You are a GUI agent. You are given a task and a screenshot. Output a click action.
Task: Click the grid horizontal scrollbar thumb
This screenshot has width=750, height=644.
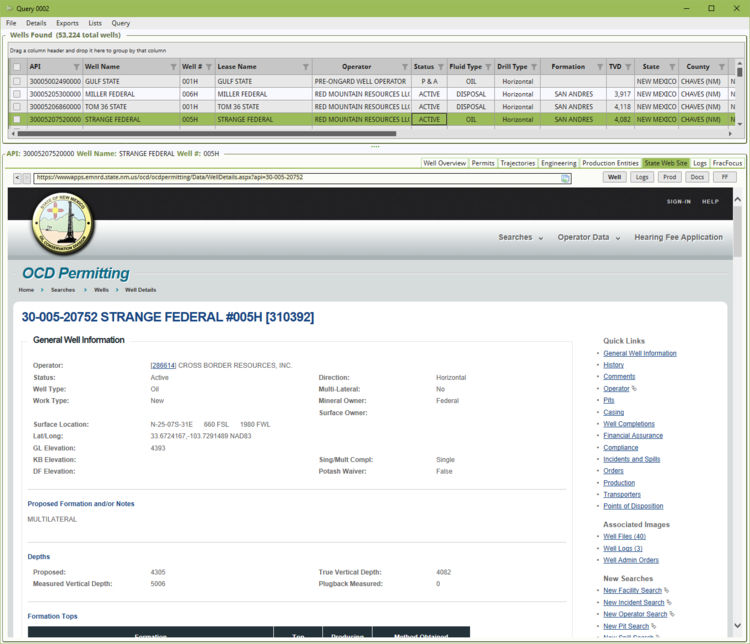(207, 134)
